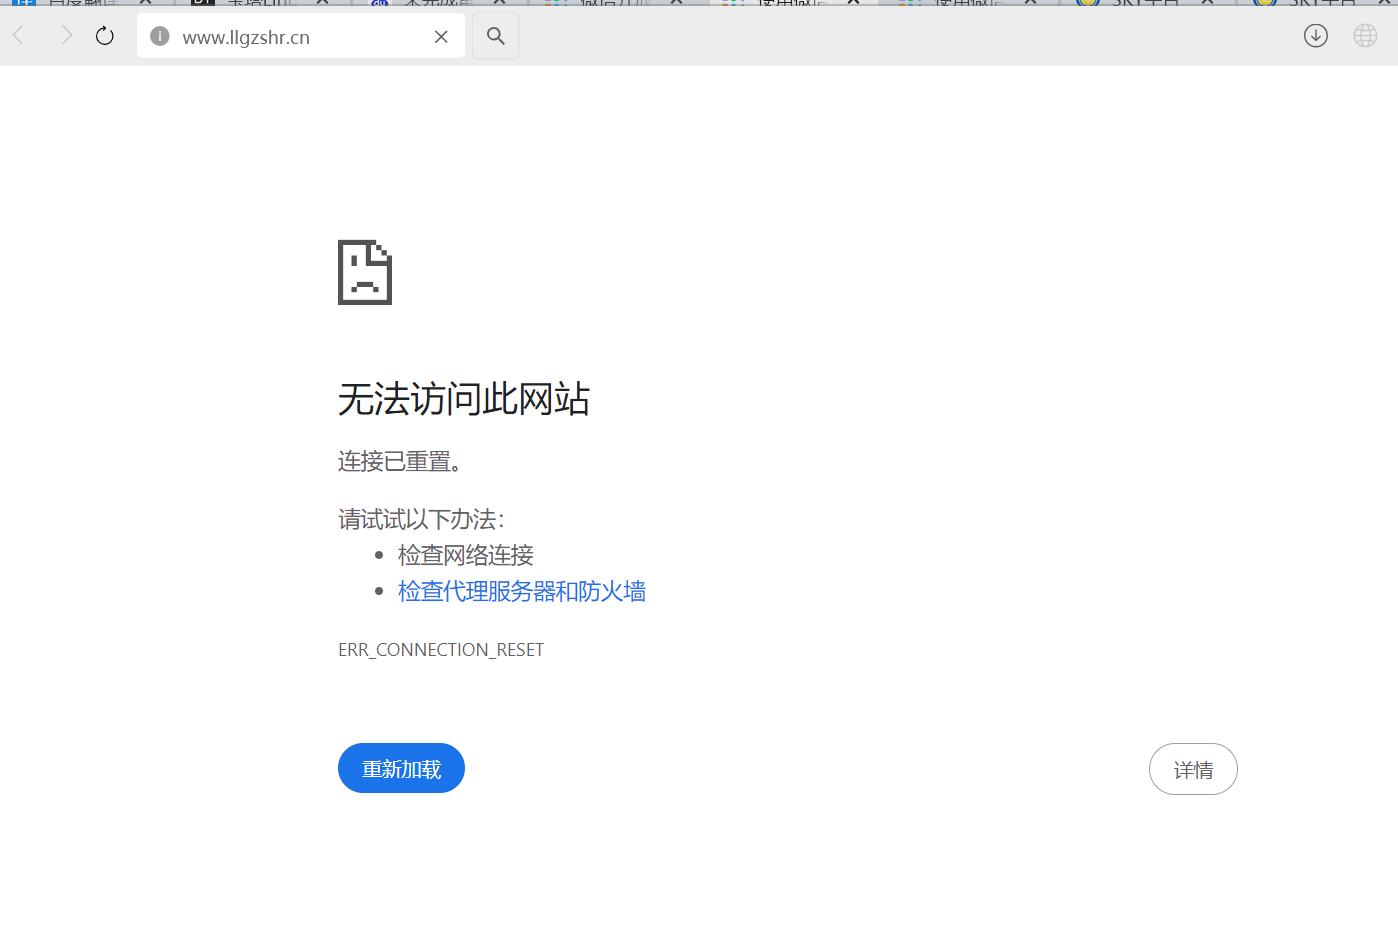Click the blue 重新加载 button
Image resolution: width=1398 pixels, height=945 pixels.
pyautogui.click(x=401, y=768)
